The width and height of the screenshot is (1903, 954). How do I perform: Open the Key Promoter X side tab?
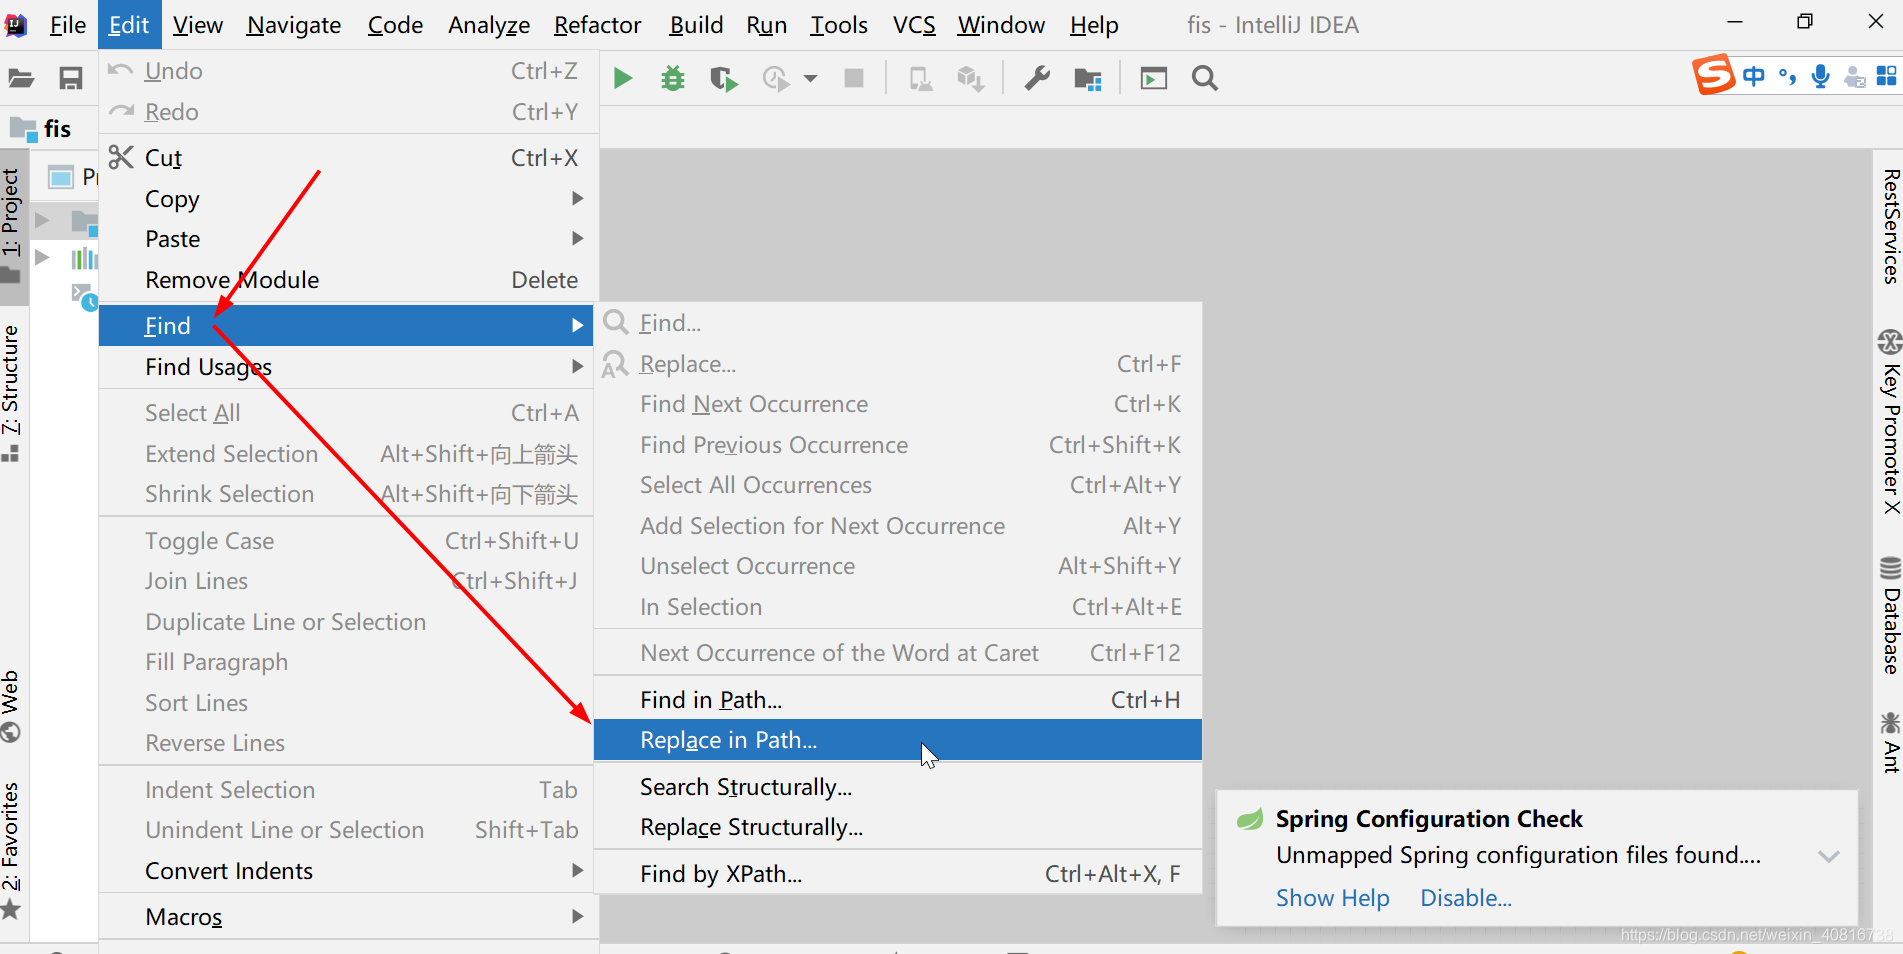[1890, 421]
